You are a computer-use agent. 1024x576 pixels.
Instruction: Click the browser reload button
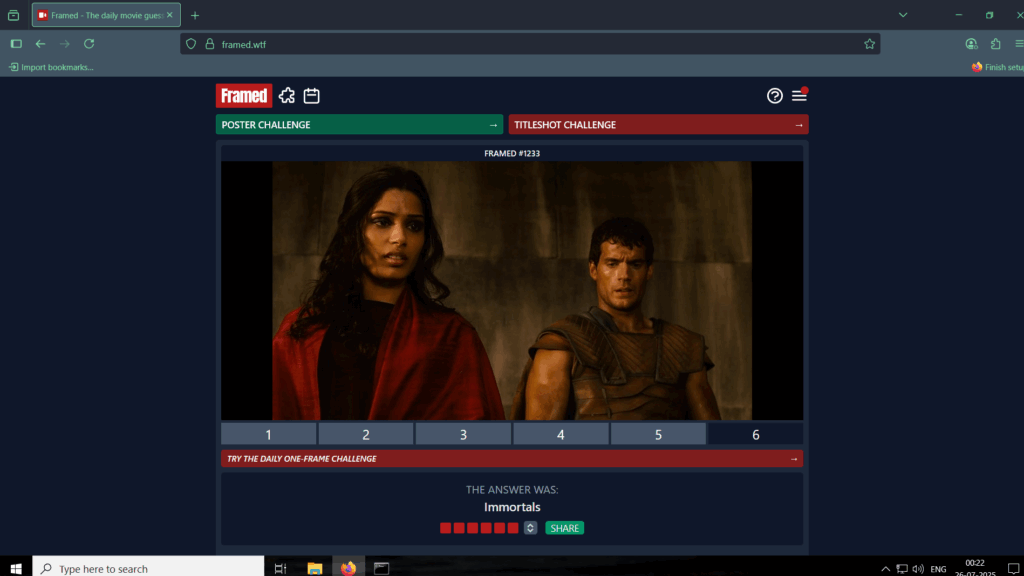coord(89,44)
